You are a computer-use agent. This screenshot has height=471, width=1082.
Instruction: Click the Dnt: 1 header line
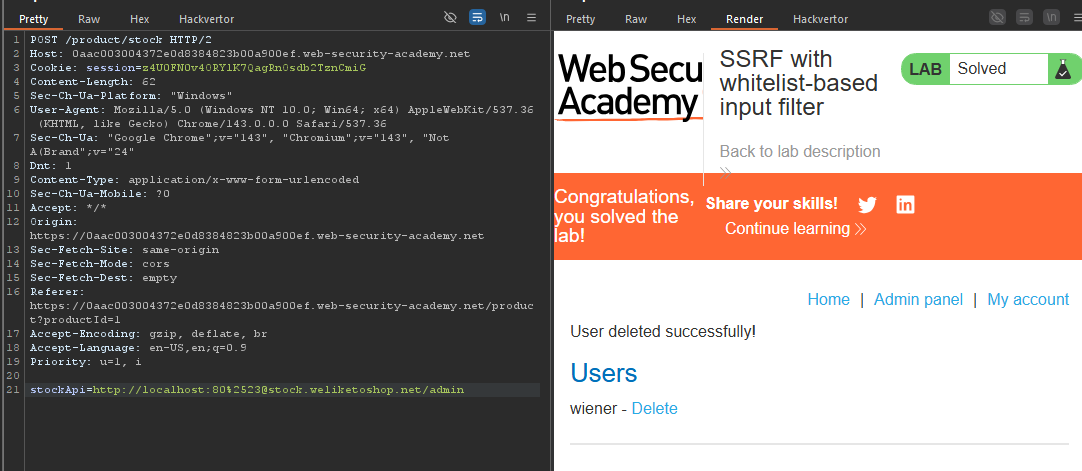tap(50, 166)
